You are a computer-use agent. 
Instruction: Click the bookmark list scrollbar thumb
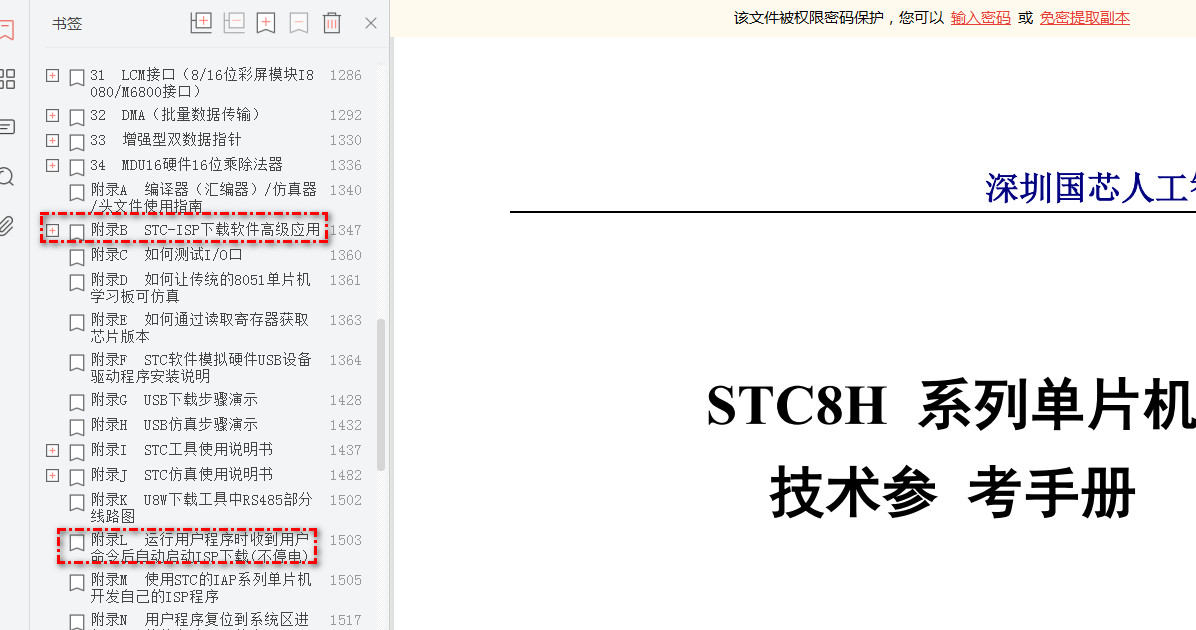point(381,394)
